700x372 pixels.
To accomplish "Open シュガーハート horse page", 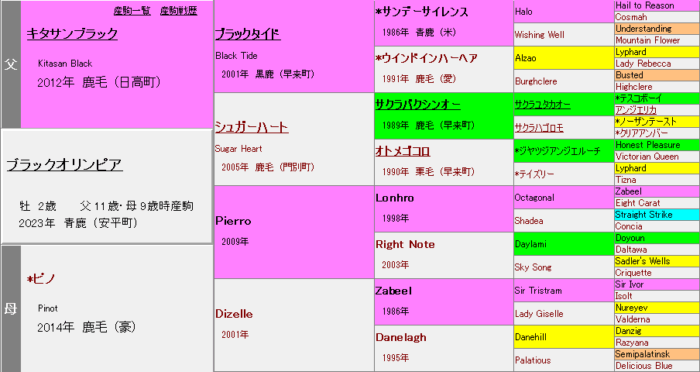I will click(x=251, y=127).
